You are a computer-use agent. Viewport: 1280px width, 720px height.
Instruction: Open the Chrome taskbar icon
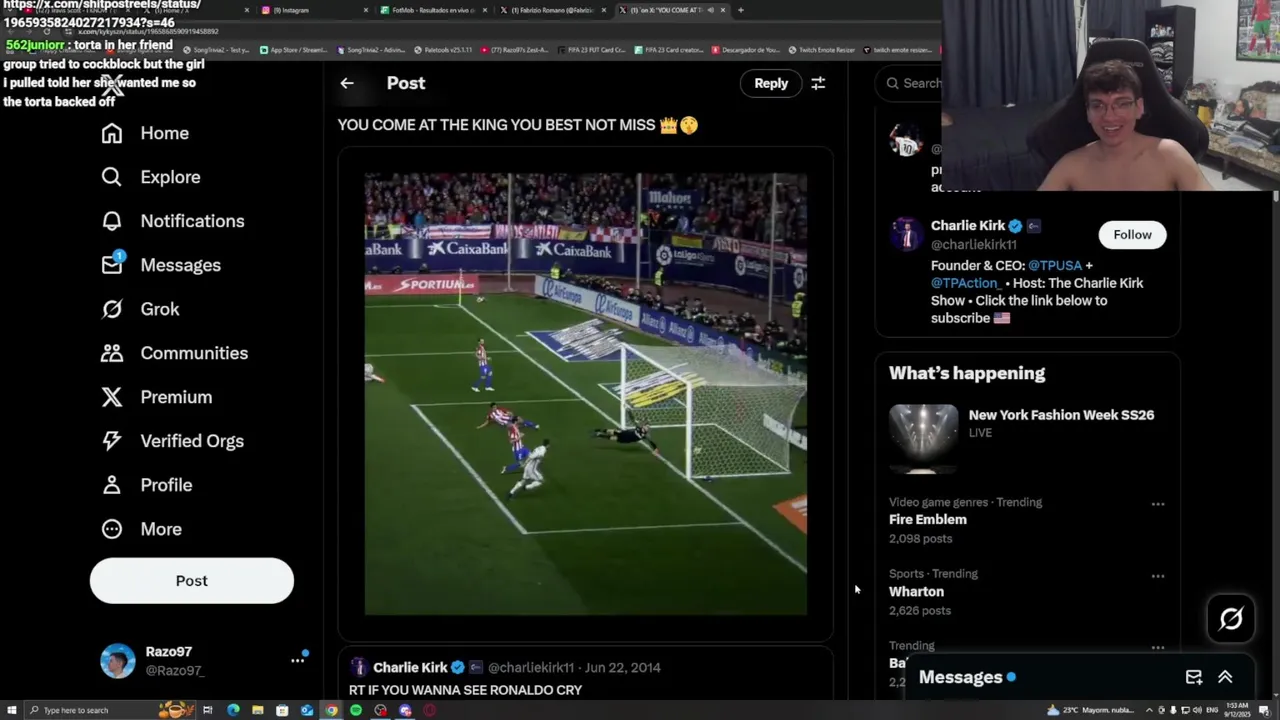click(x=331, y=710)
